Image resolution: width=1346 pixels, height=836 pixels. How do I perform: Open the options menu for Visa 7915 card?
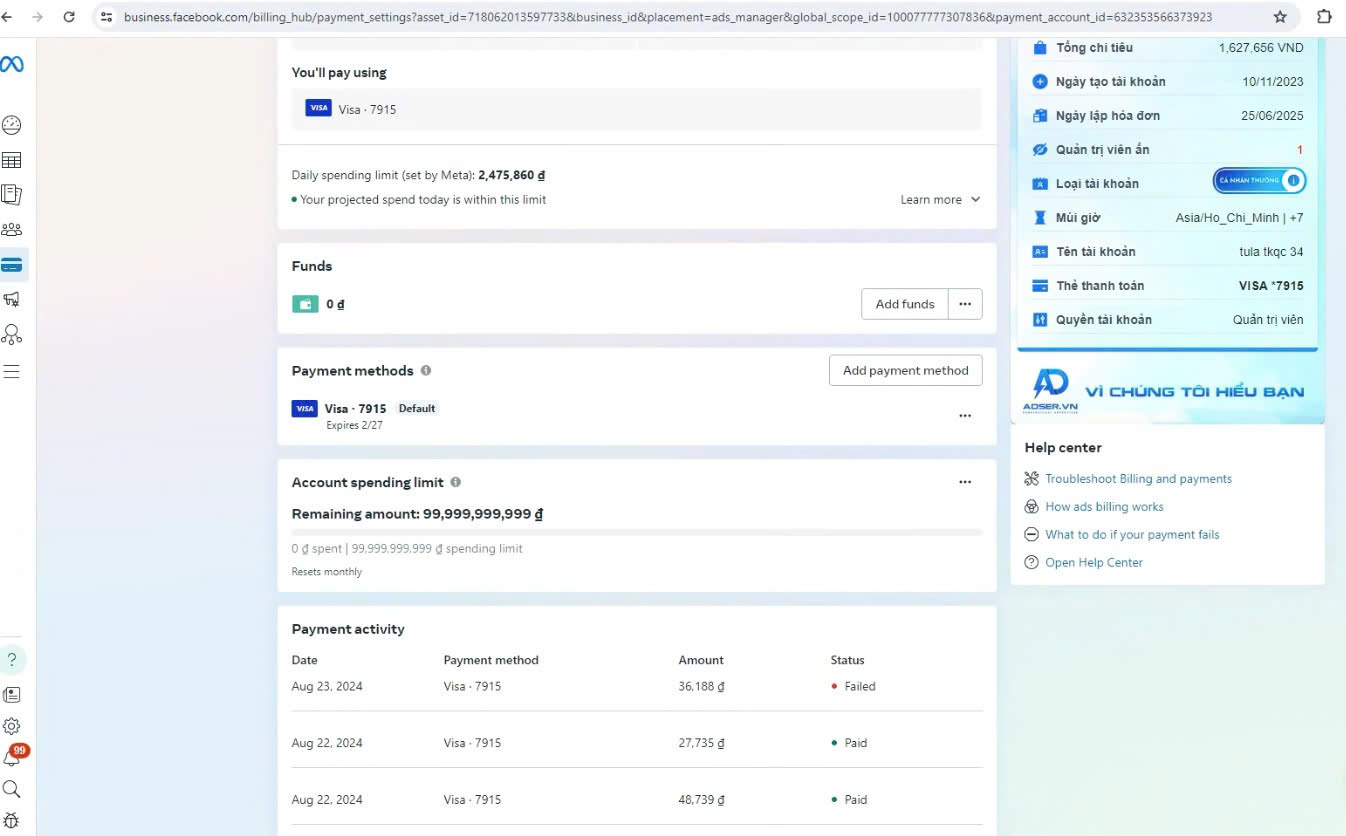pyautogui.click(x=965, y=416)
